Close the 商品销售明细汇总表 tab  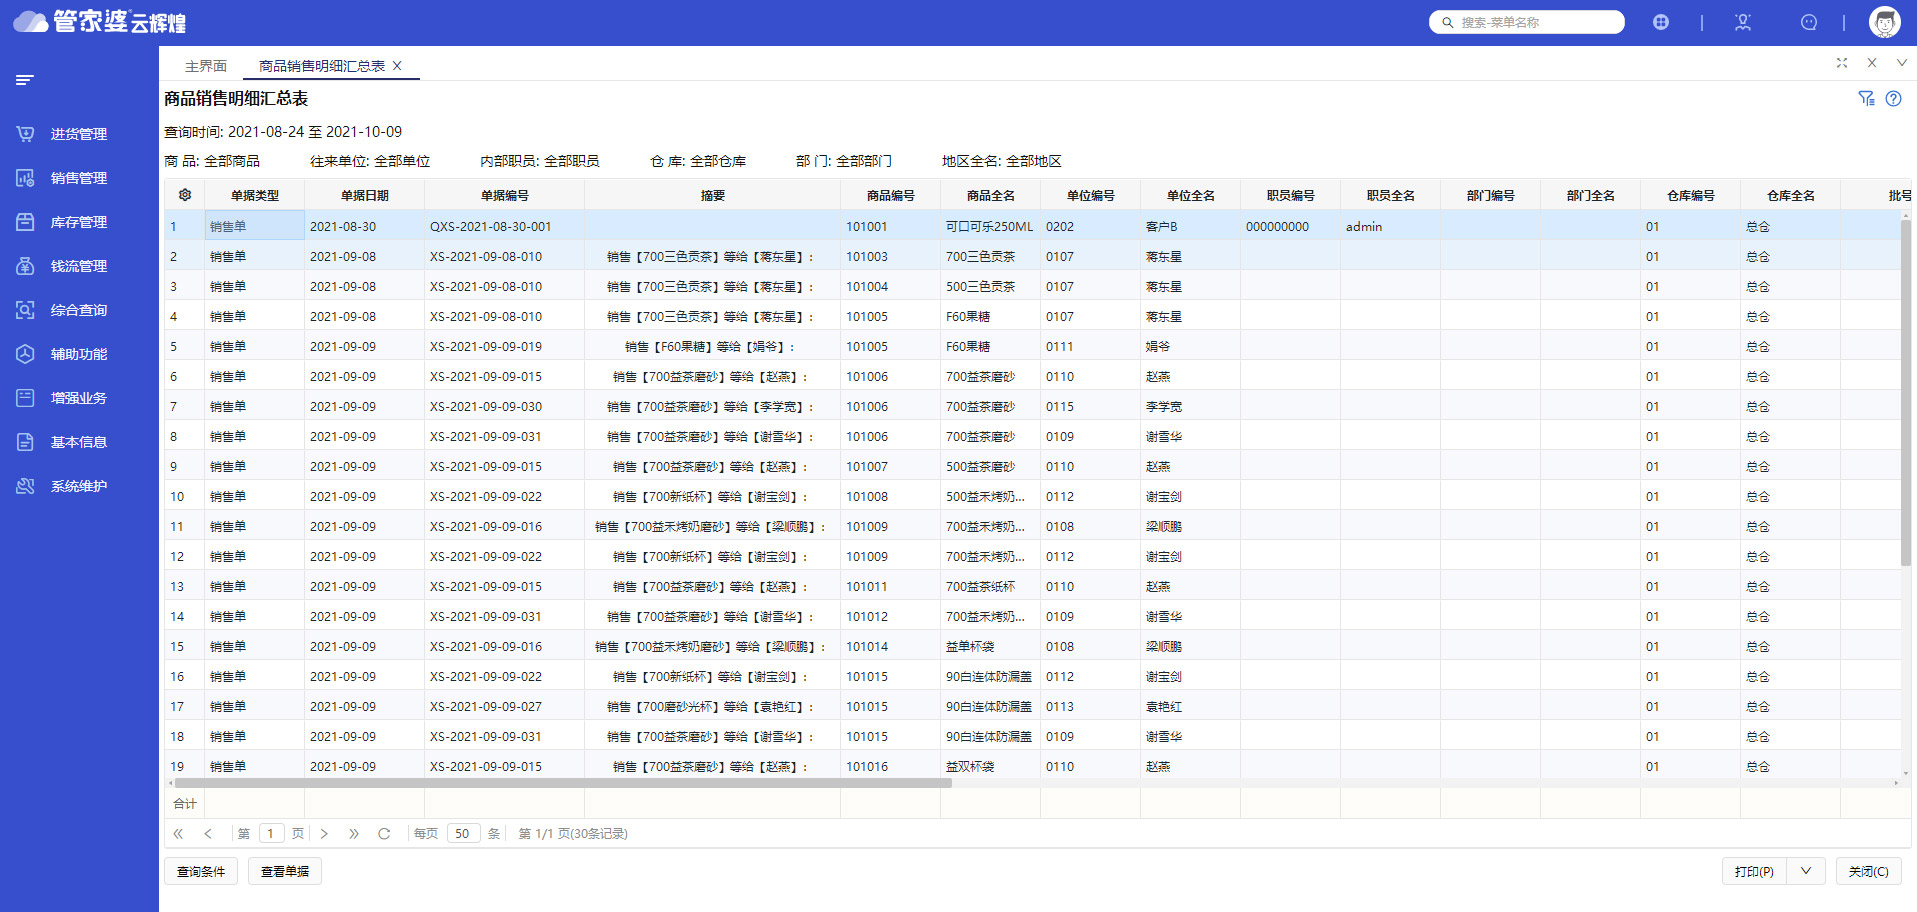(x=397, y=66)
